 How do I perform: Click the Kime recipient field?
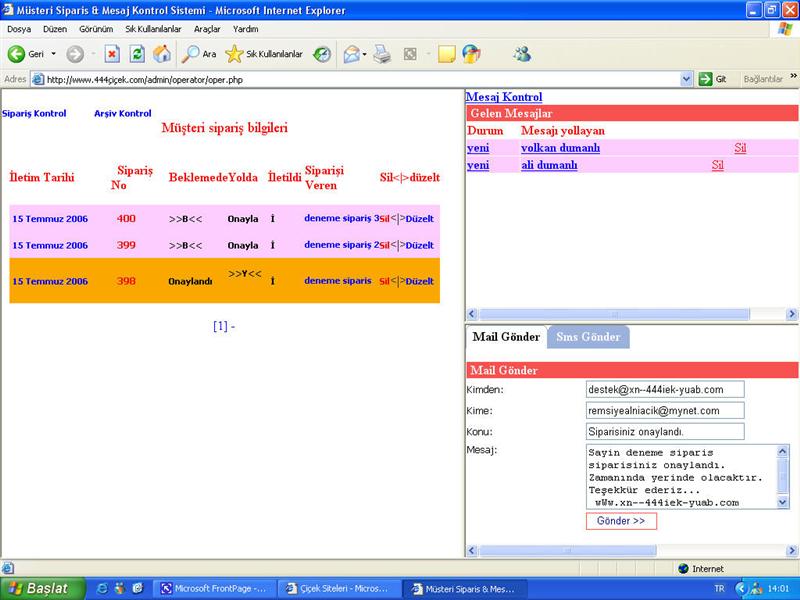665,411
